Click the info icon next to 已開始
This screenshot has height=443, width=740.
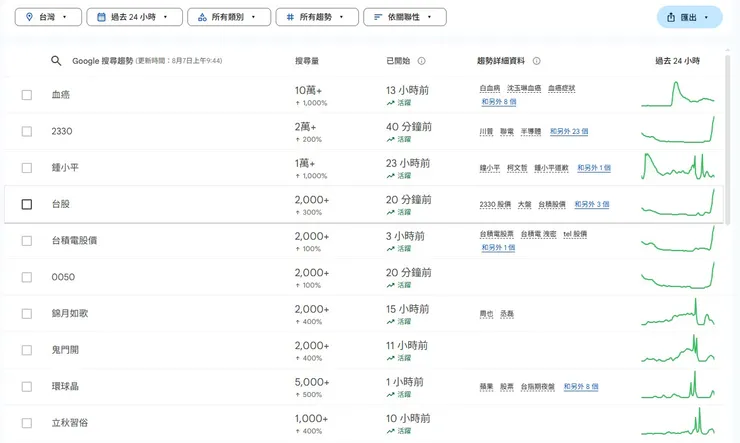click(x=421, y=61)
